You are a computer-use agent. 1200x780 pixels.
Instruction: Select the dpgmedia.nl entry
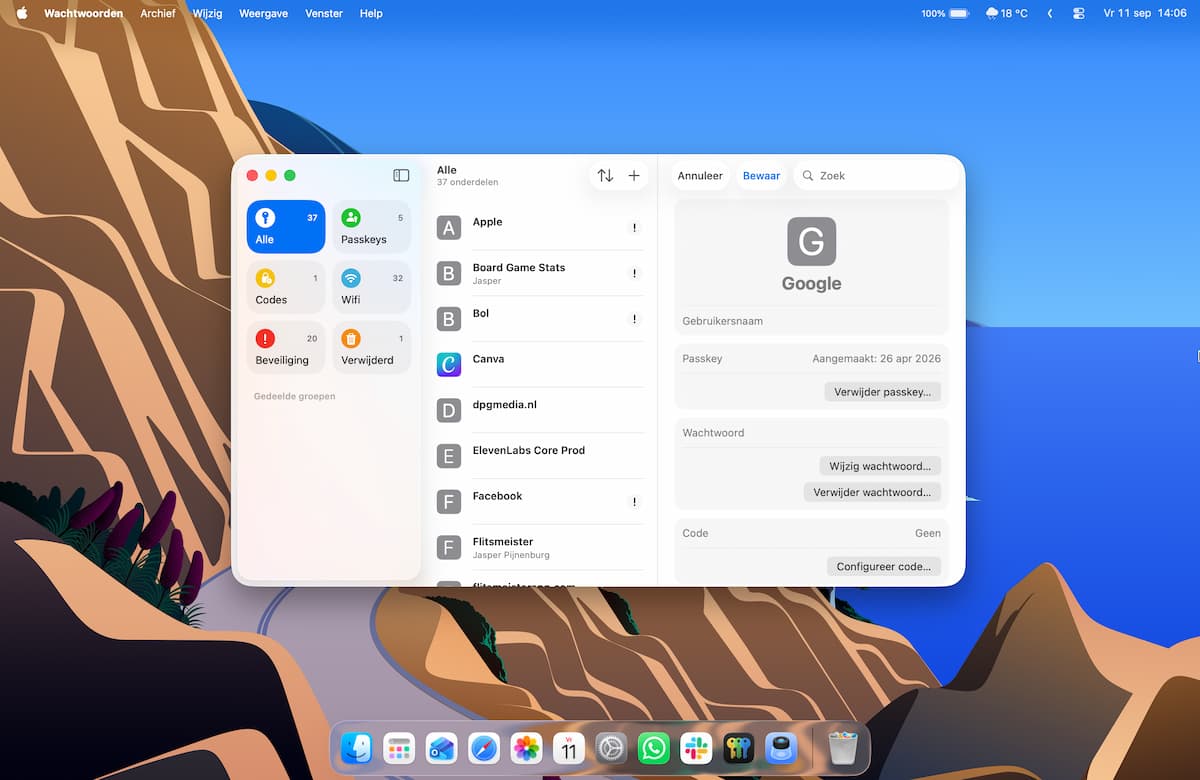(x=540, y=410)
